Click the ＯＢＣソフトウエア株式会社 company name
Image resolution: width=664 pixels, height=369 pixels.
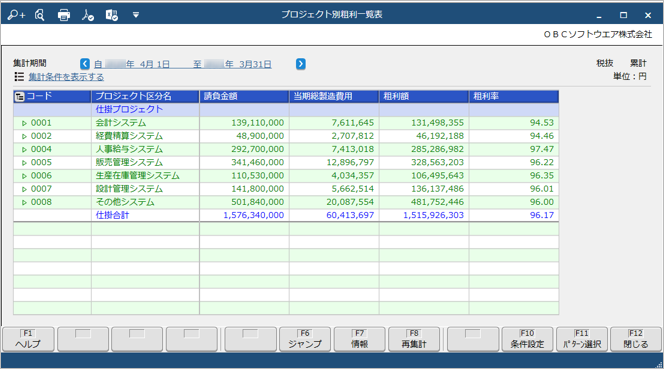[598, 34]
